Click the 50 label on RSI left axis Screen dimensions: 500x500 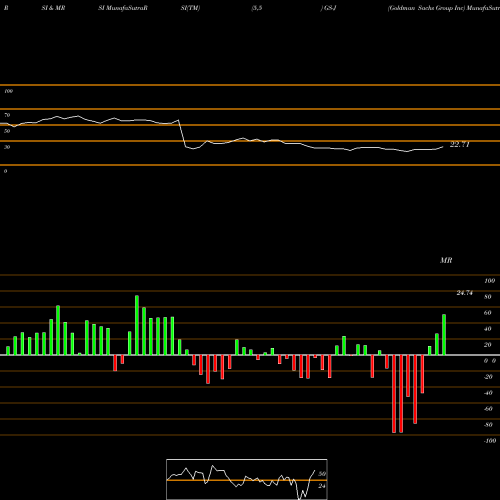tap(7, 131)
